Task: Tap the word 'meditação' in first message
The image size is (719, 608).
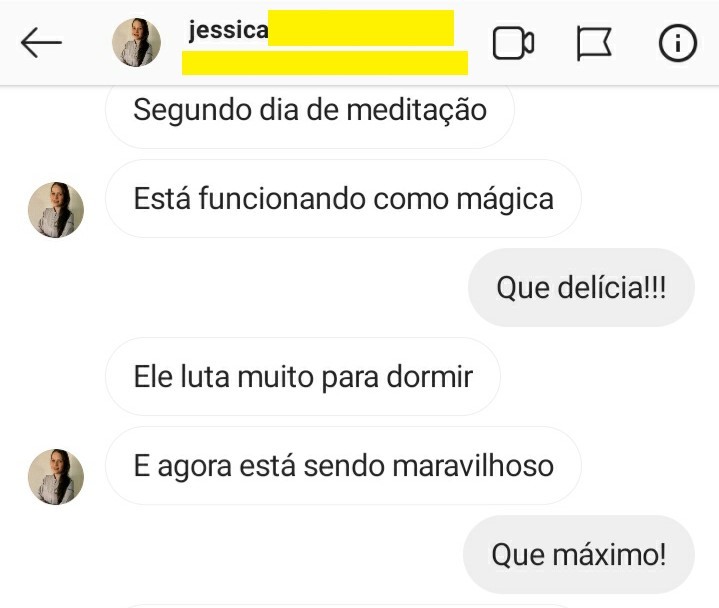Action: [416, 111]
